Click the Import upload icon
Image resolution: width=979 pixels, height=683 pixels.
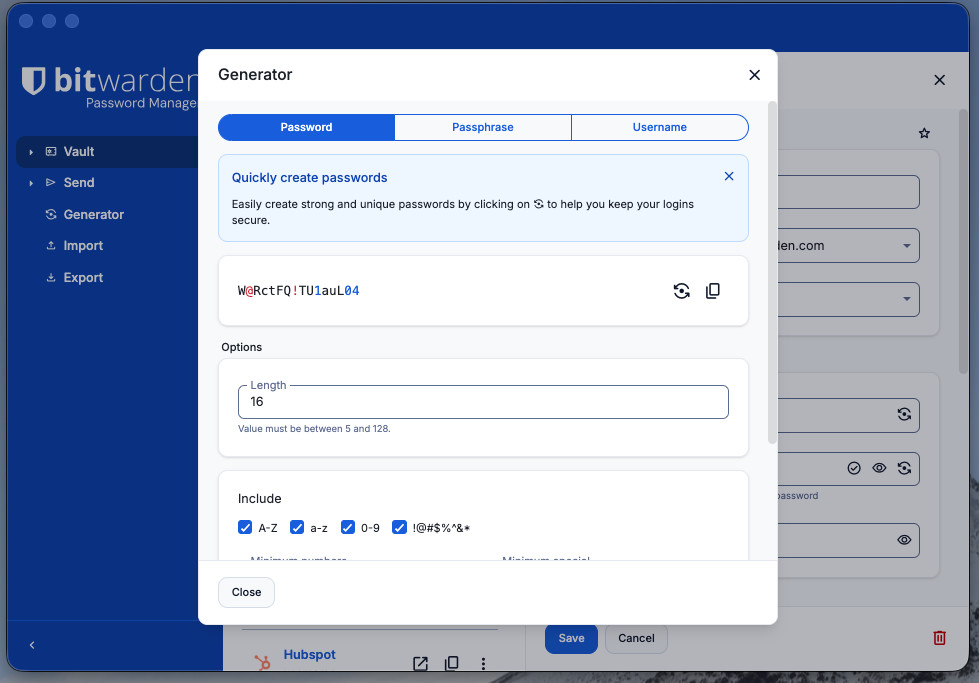pyautogui.click(x=51, y=246)
